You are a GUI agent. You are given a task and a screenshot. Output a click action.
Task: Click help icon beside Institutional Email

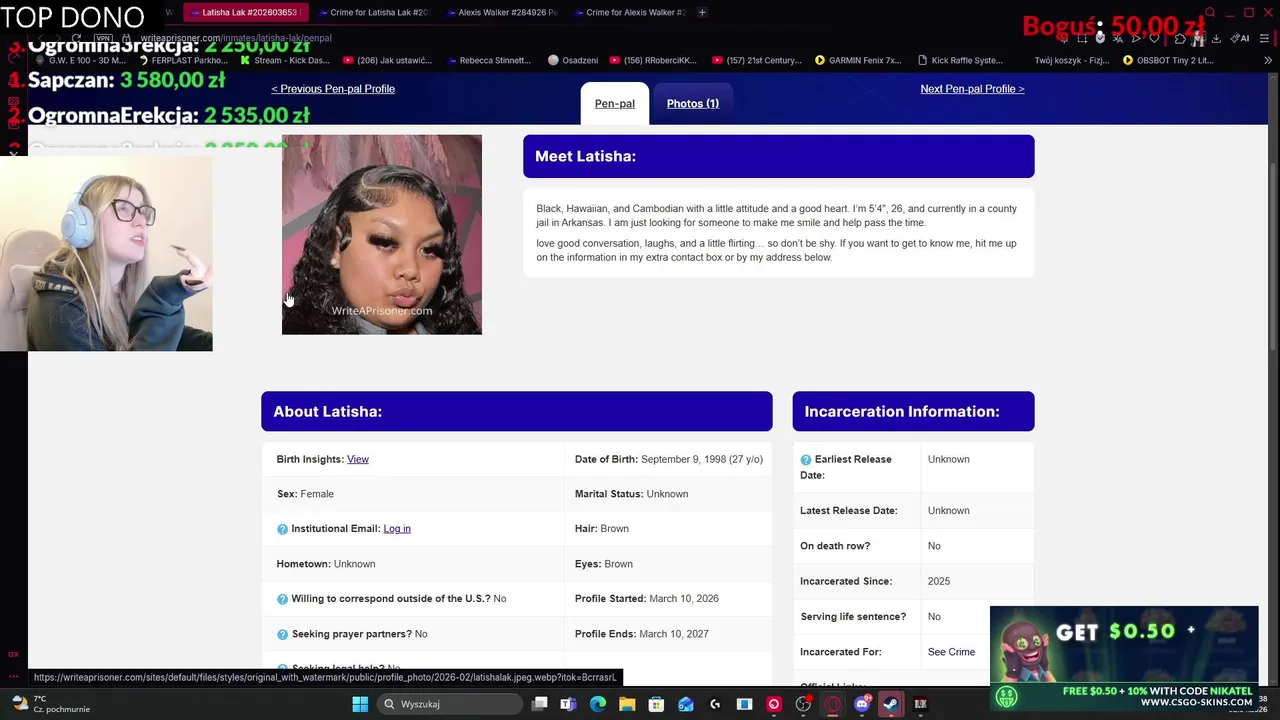282,529
